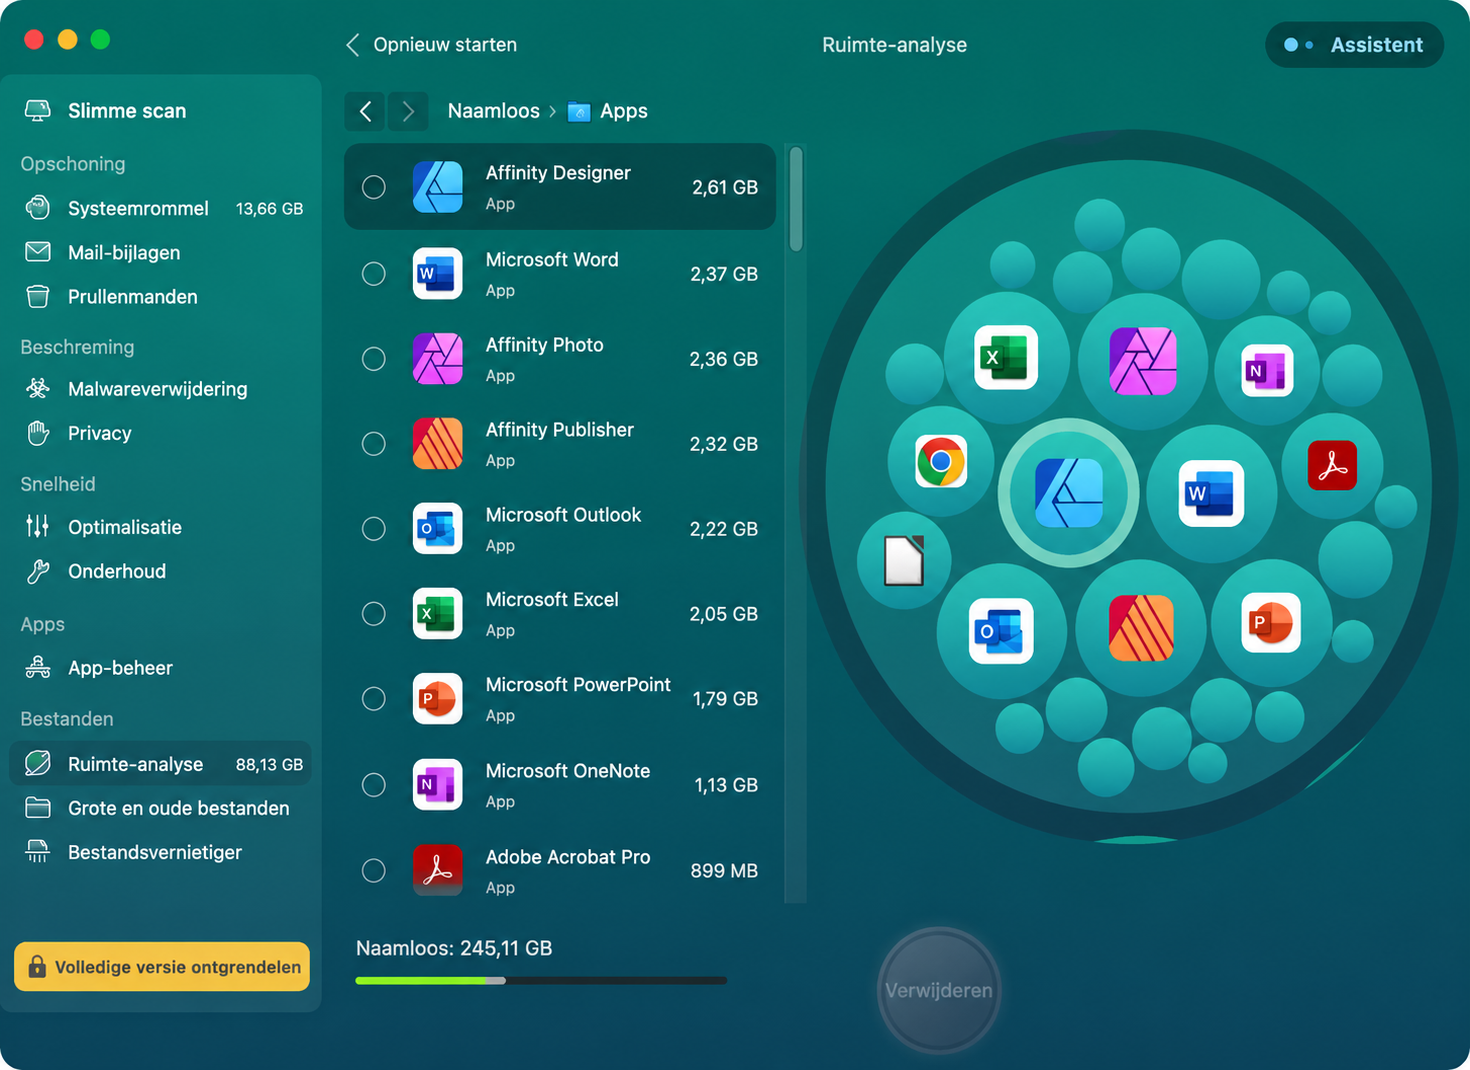Click the Microsoft OneNote list icon
Viewport: 1470px width, 1070px height.
click(x=437, y=784)
